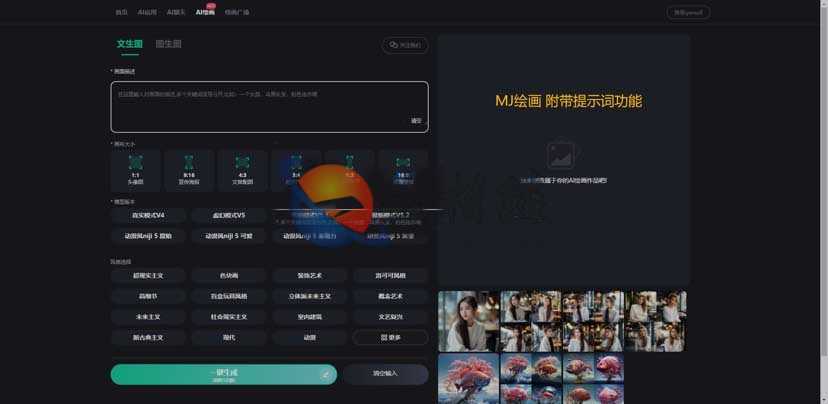The width and height of the screenshot is (828, 404).
Task: Toggle the 盲盒玩具风格 style tag
Action: pyautogui.click(x=229, y=296)
